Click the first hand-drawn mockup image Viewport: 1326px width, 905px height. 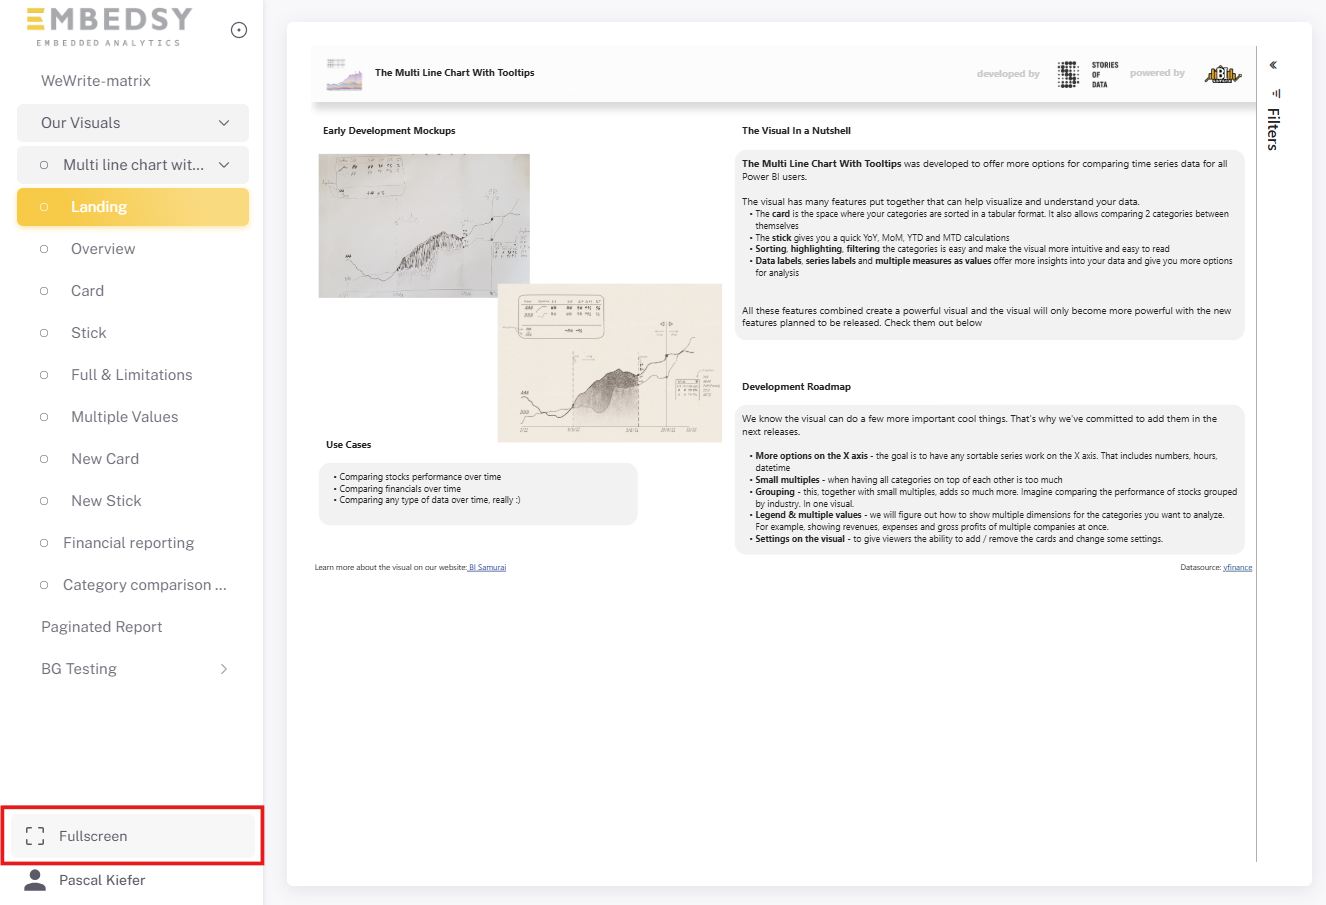pos(423,225)
